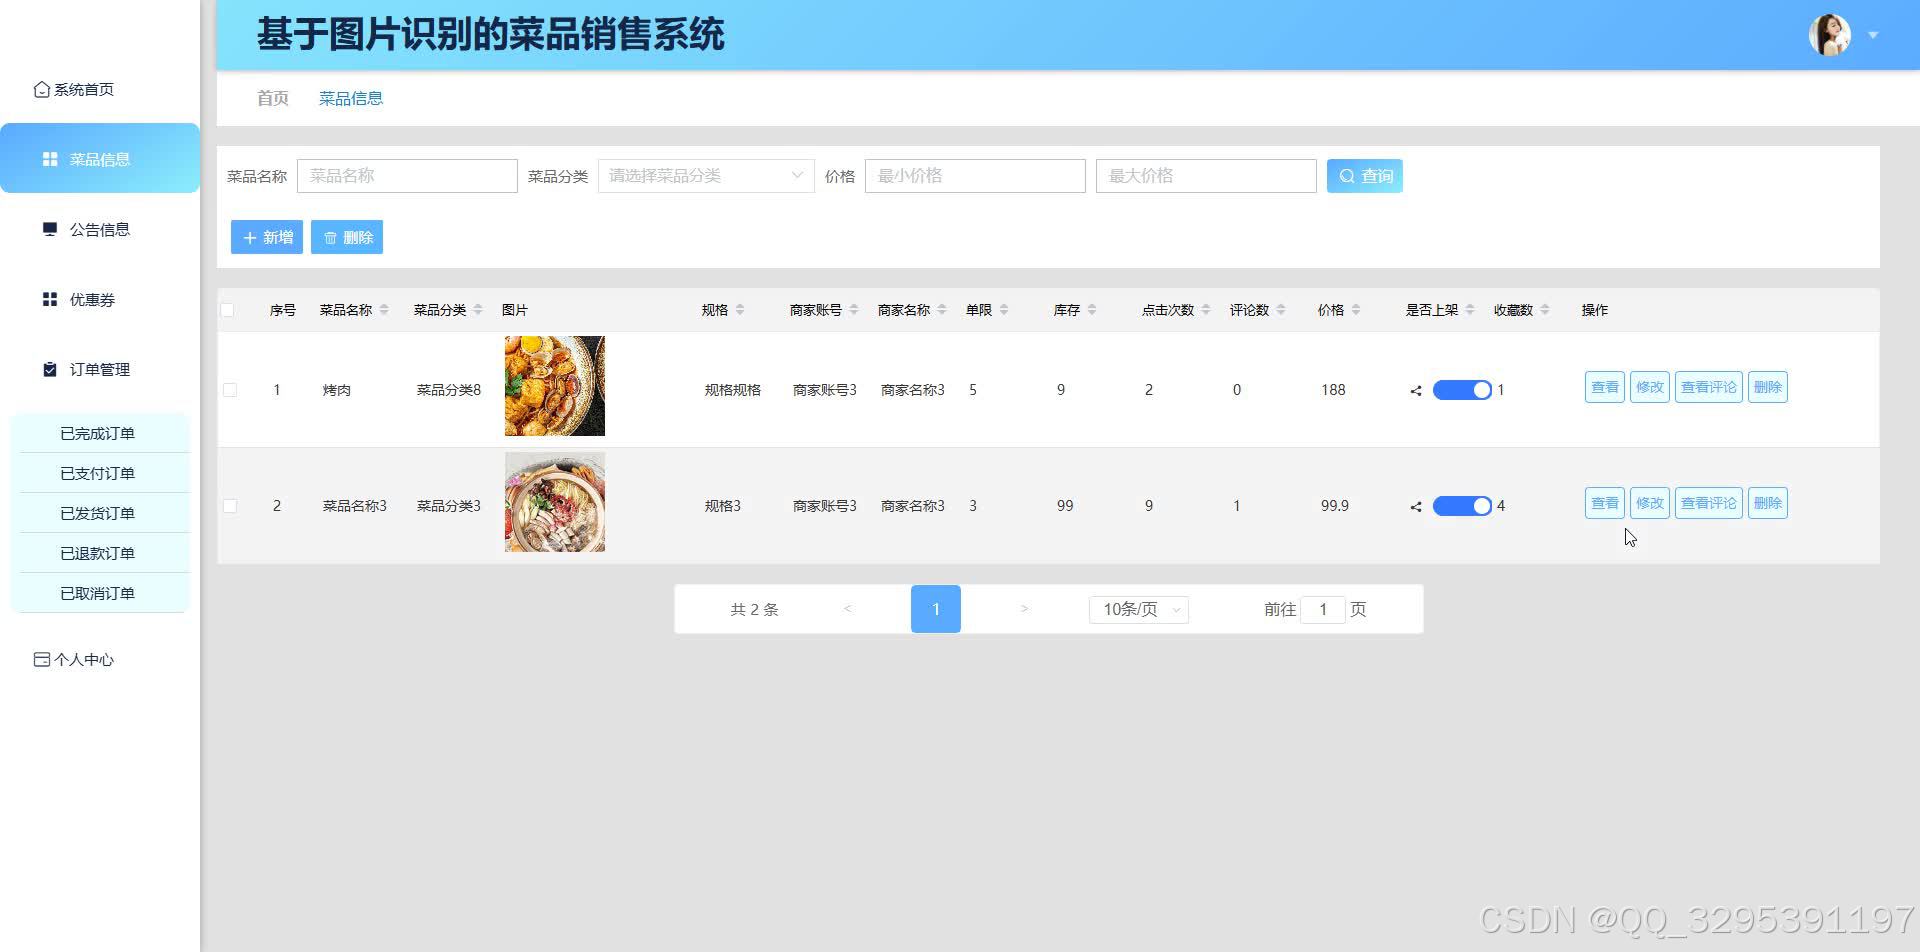Image resolution: width=1920 pixels, height=952 pixels.
Task: Click the trash icon on the 删除 button
Action: [x=331, y=237]
